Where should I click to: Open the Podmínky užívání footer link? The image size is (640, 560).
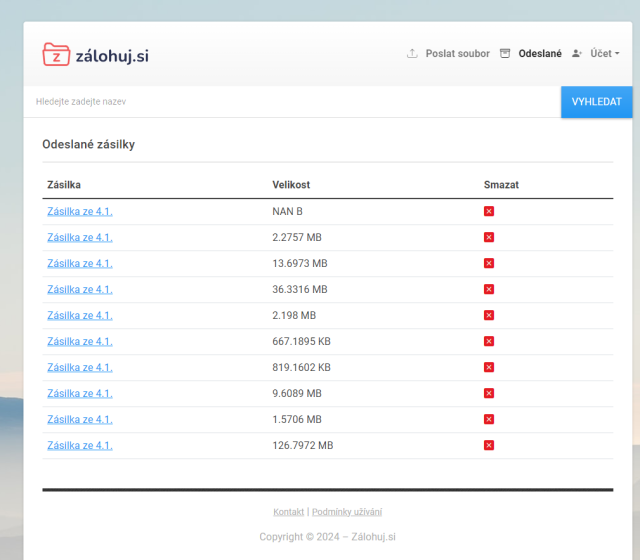click(347, 512)
